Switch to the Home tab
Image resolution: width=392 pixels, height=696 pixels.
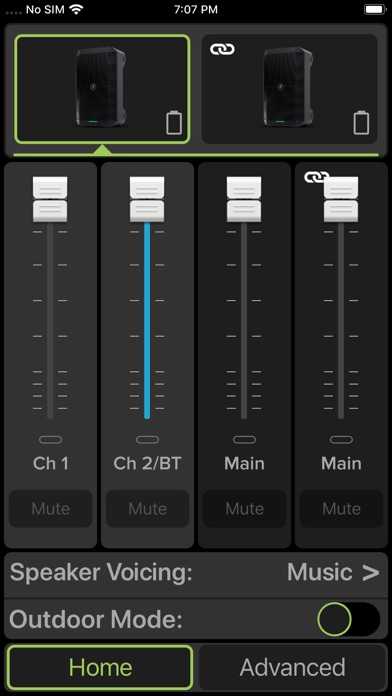[x=100, y=668]
